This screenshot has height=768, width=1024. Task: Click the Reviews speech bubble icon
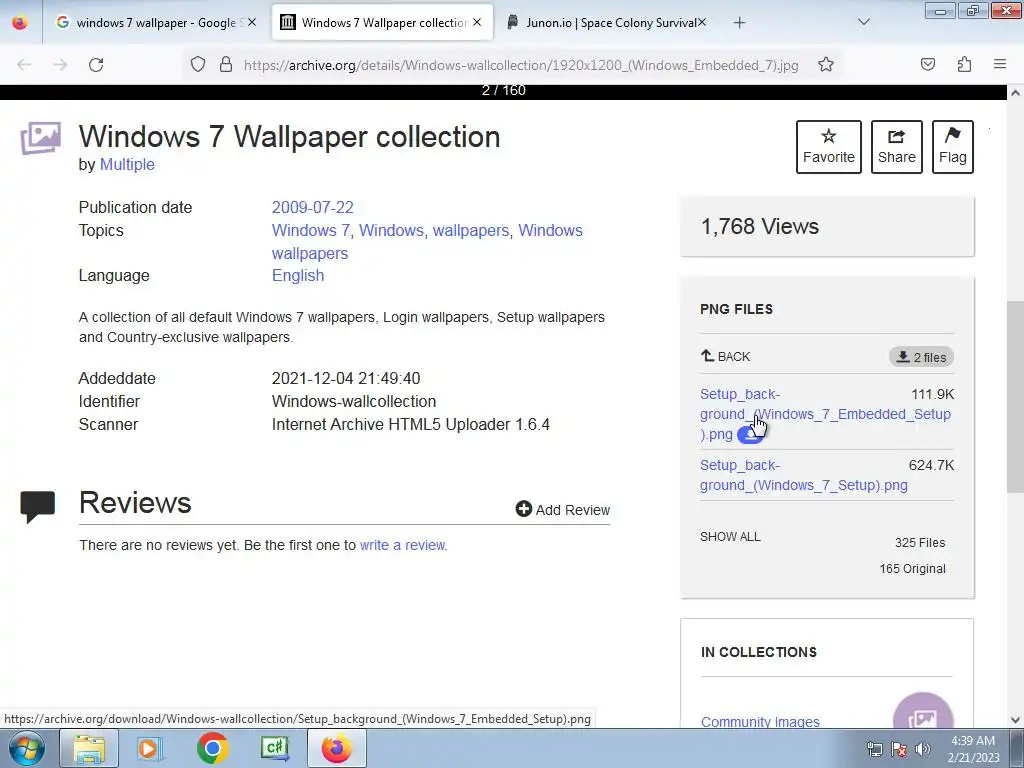pos(38,507)
